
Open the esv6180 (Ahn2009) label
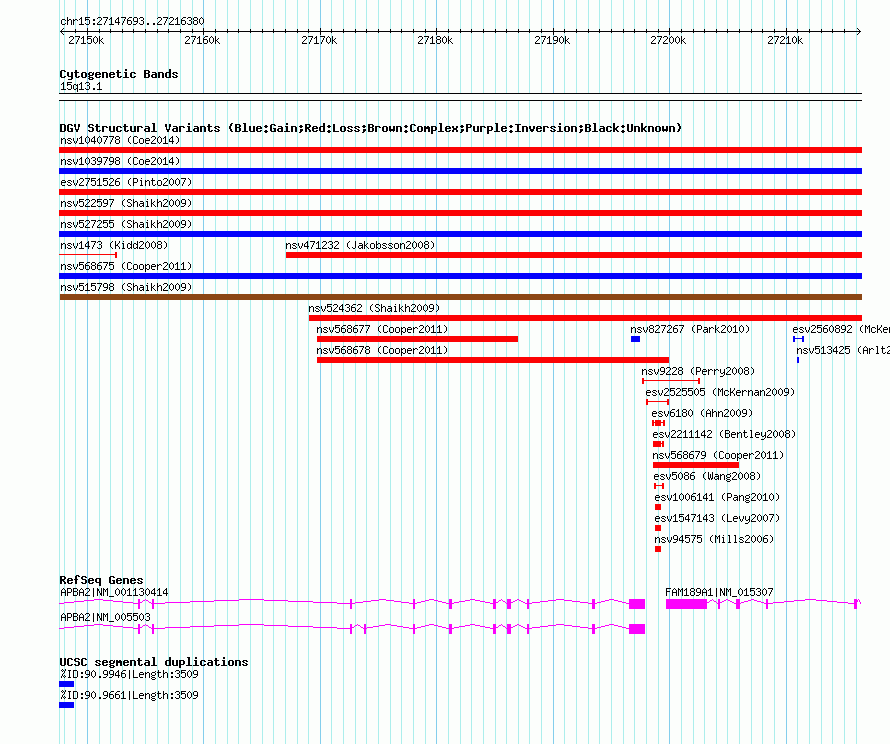702,413
